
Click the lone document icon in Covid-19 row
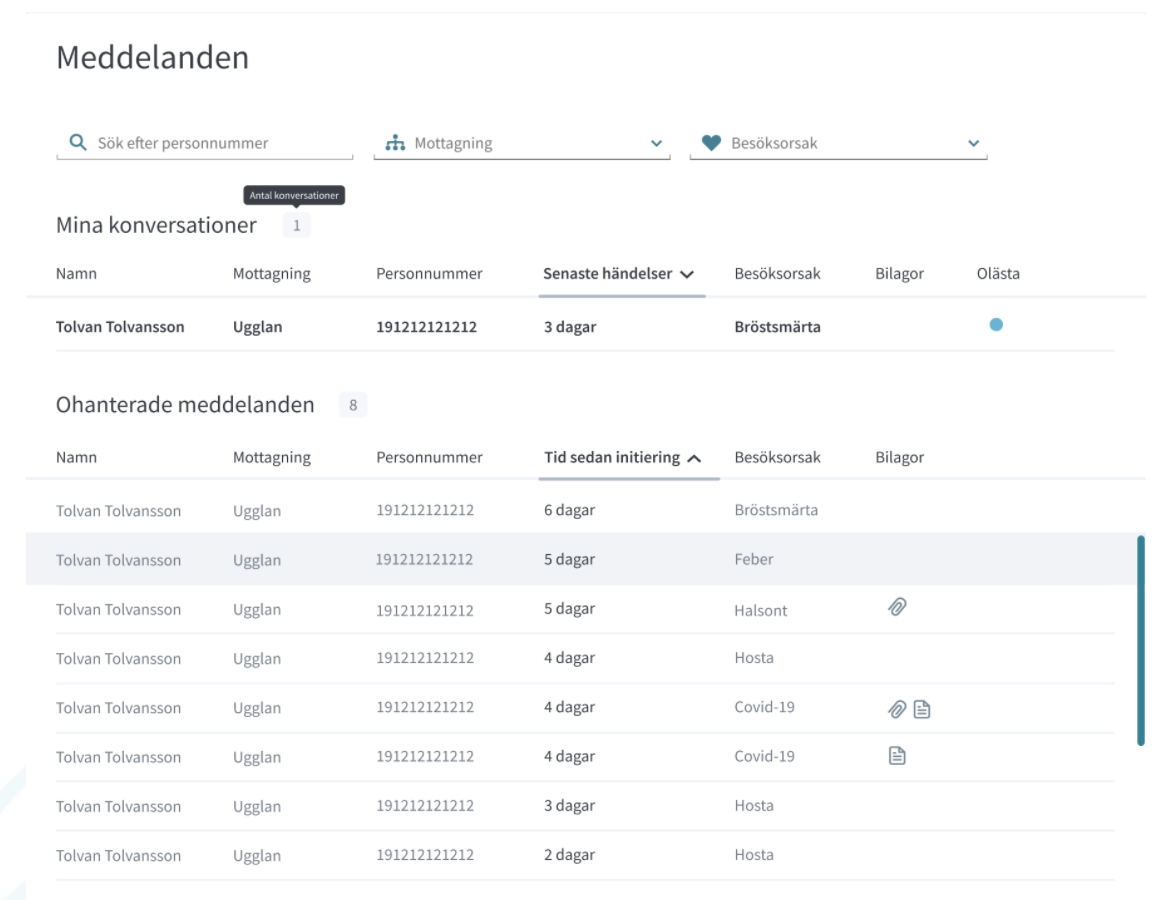click(x=898, y=756)
